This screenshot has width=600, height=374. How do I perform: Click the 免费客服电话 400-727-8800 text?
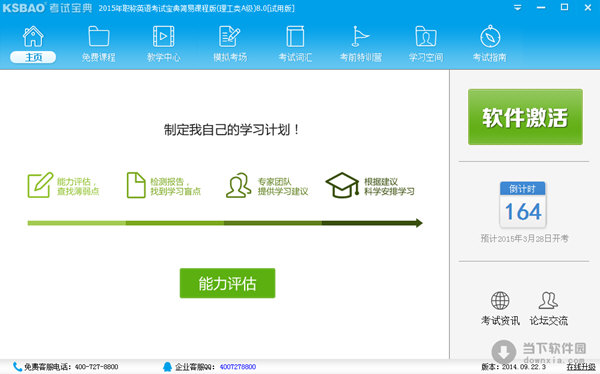click(x=71, y=367)
